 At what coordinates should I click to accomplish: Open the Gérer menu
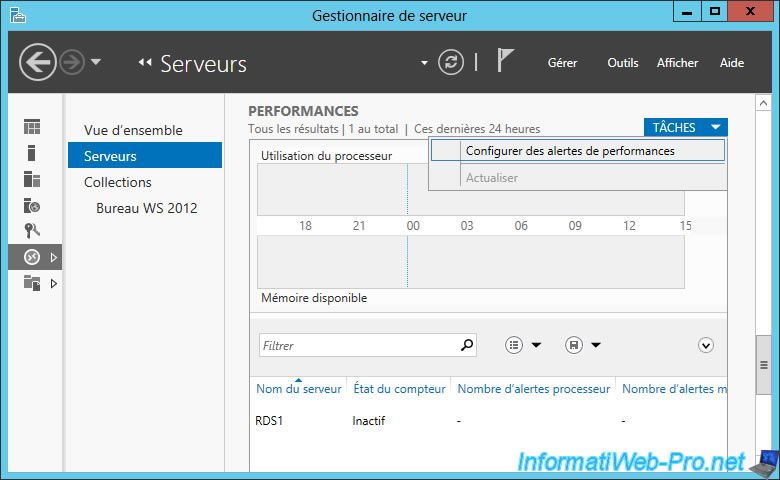[x=562, y=63]
